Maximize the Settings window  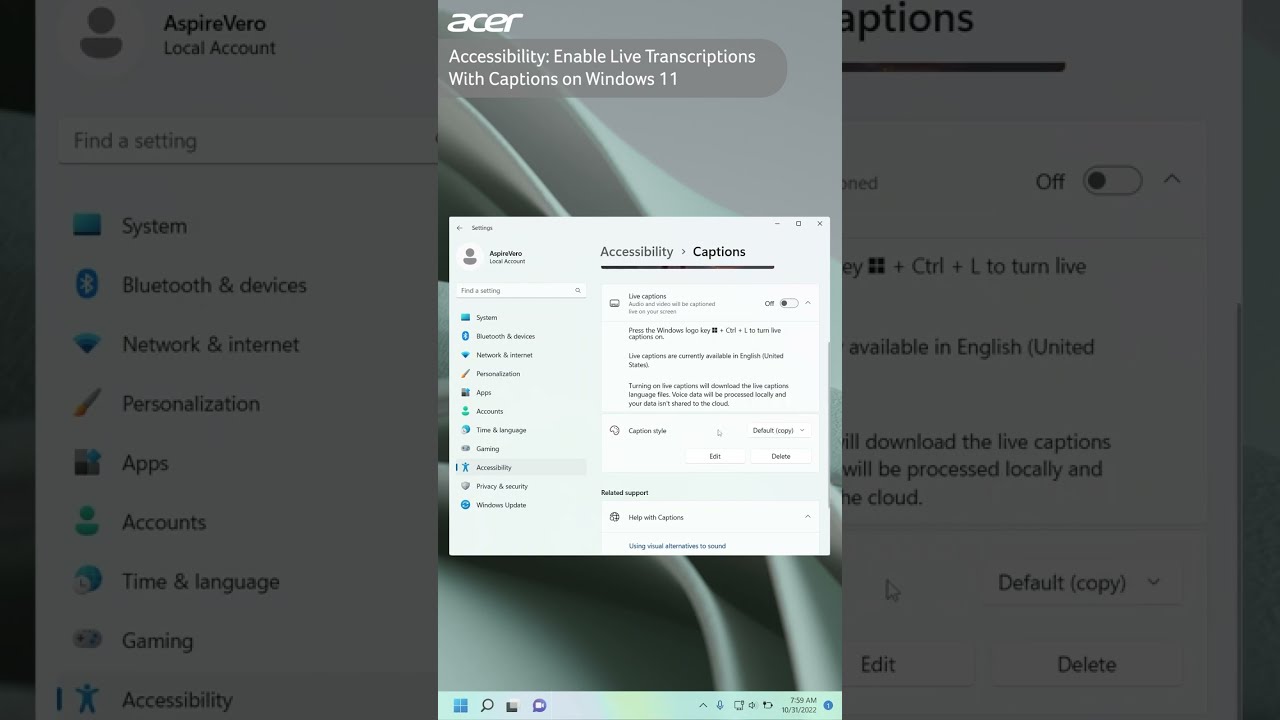[x=798, y=224]
